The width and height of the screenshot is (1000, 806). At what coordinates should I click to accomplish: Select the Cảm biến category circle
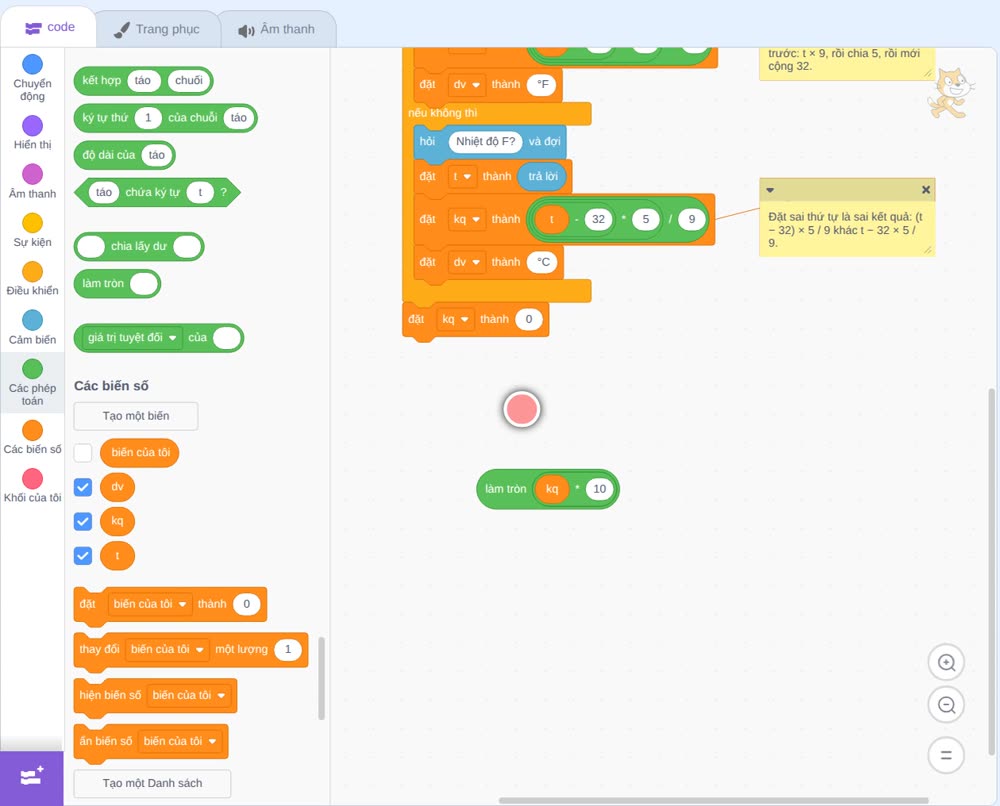33,320
